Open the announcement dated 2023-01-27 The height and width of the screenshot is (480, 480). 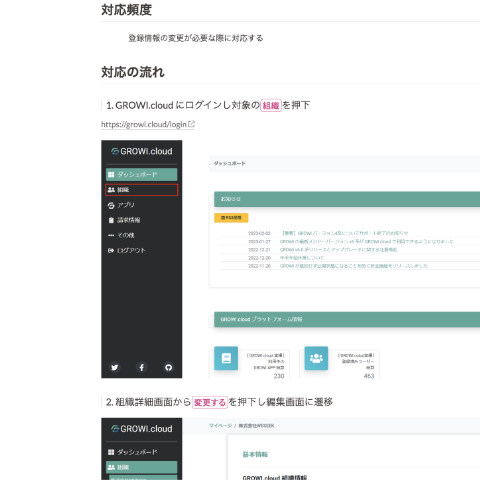coord(366,241)
